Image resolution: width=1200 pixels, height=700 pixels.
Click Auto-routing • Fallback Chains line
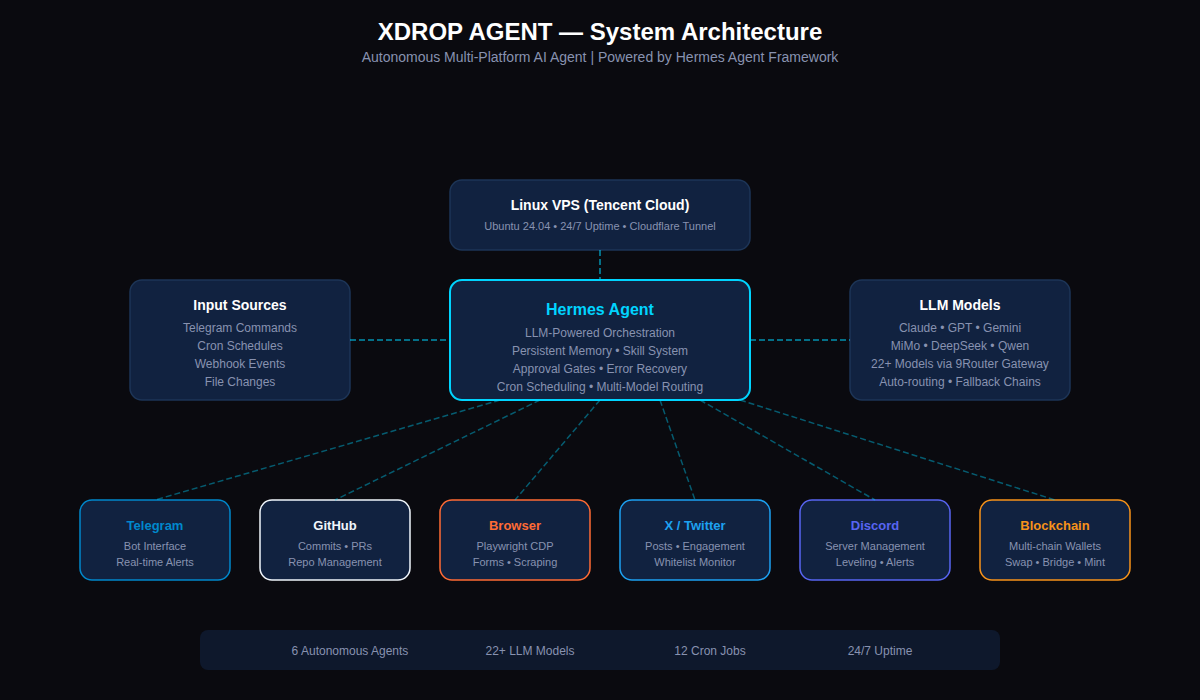(x=960, y=382)
